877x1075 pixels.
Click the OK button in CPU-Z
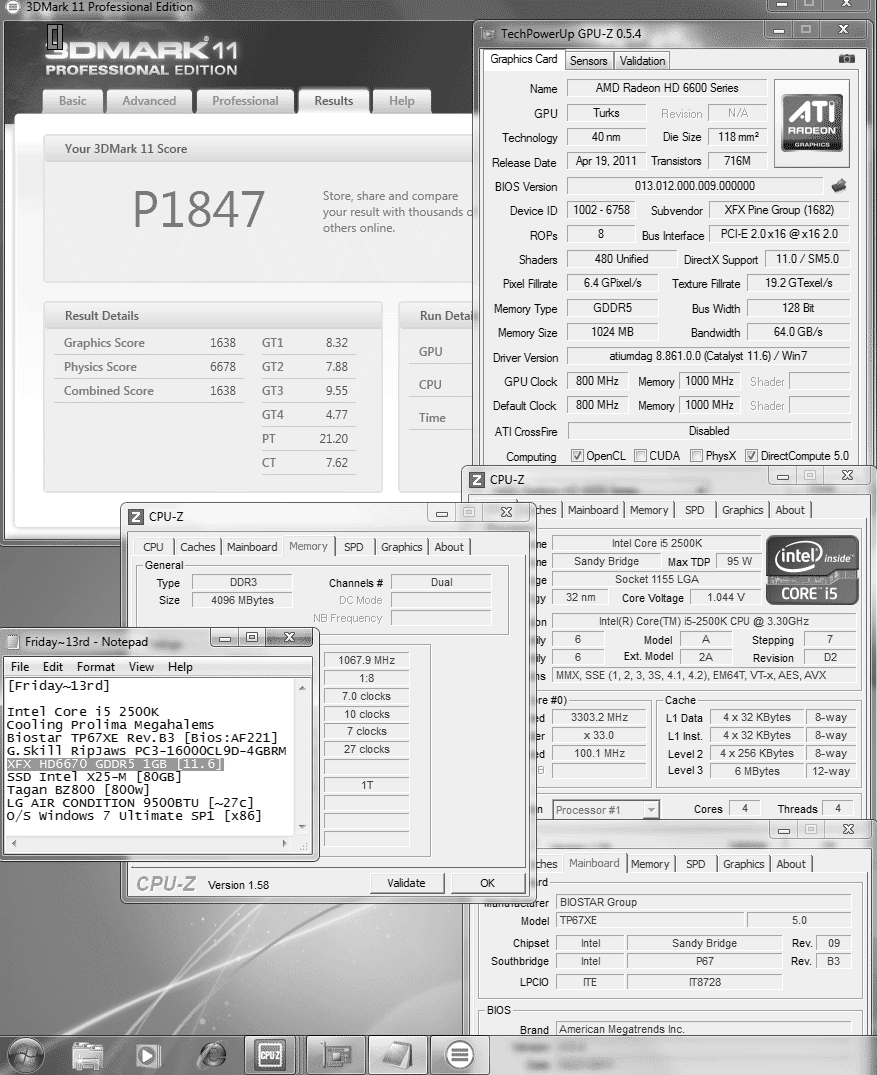pyautogui.click(x=488, y=883)
